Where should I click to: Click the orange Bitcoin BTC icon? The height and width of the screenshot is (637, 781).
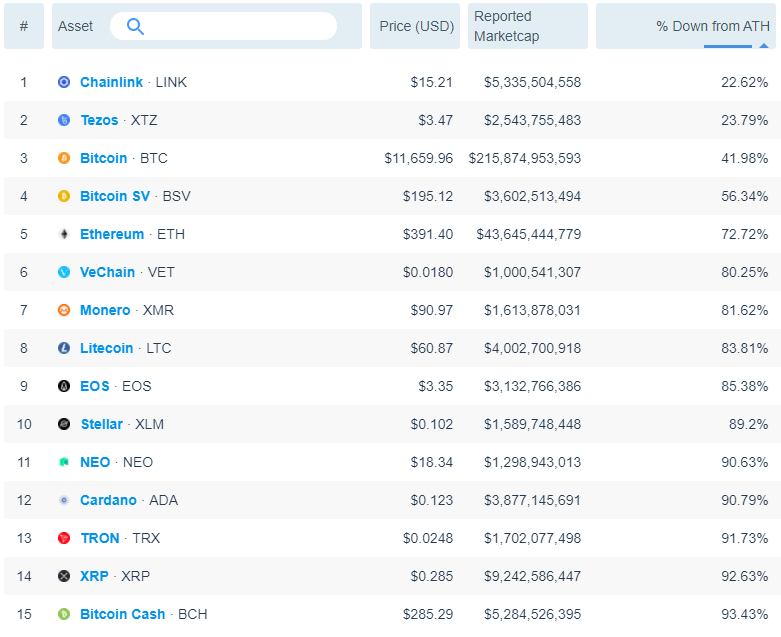pos(64,158)
